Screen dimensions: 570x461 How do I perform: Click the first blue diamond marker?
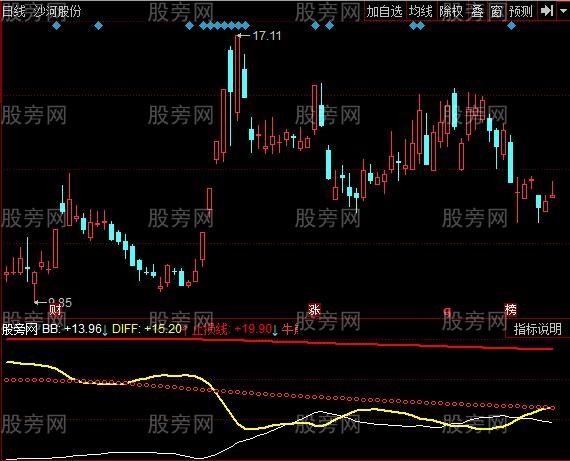coord(57,25)
